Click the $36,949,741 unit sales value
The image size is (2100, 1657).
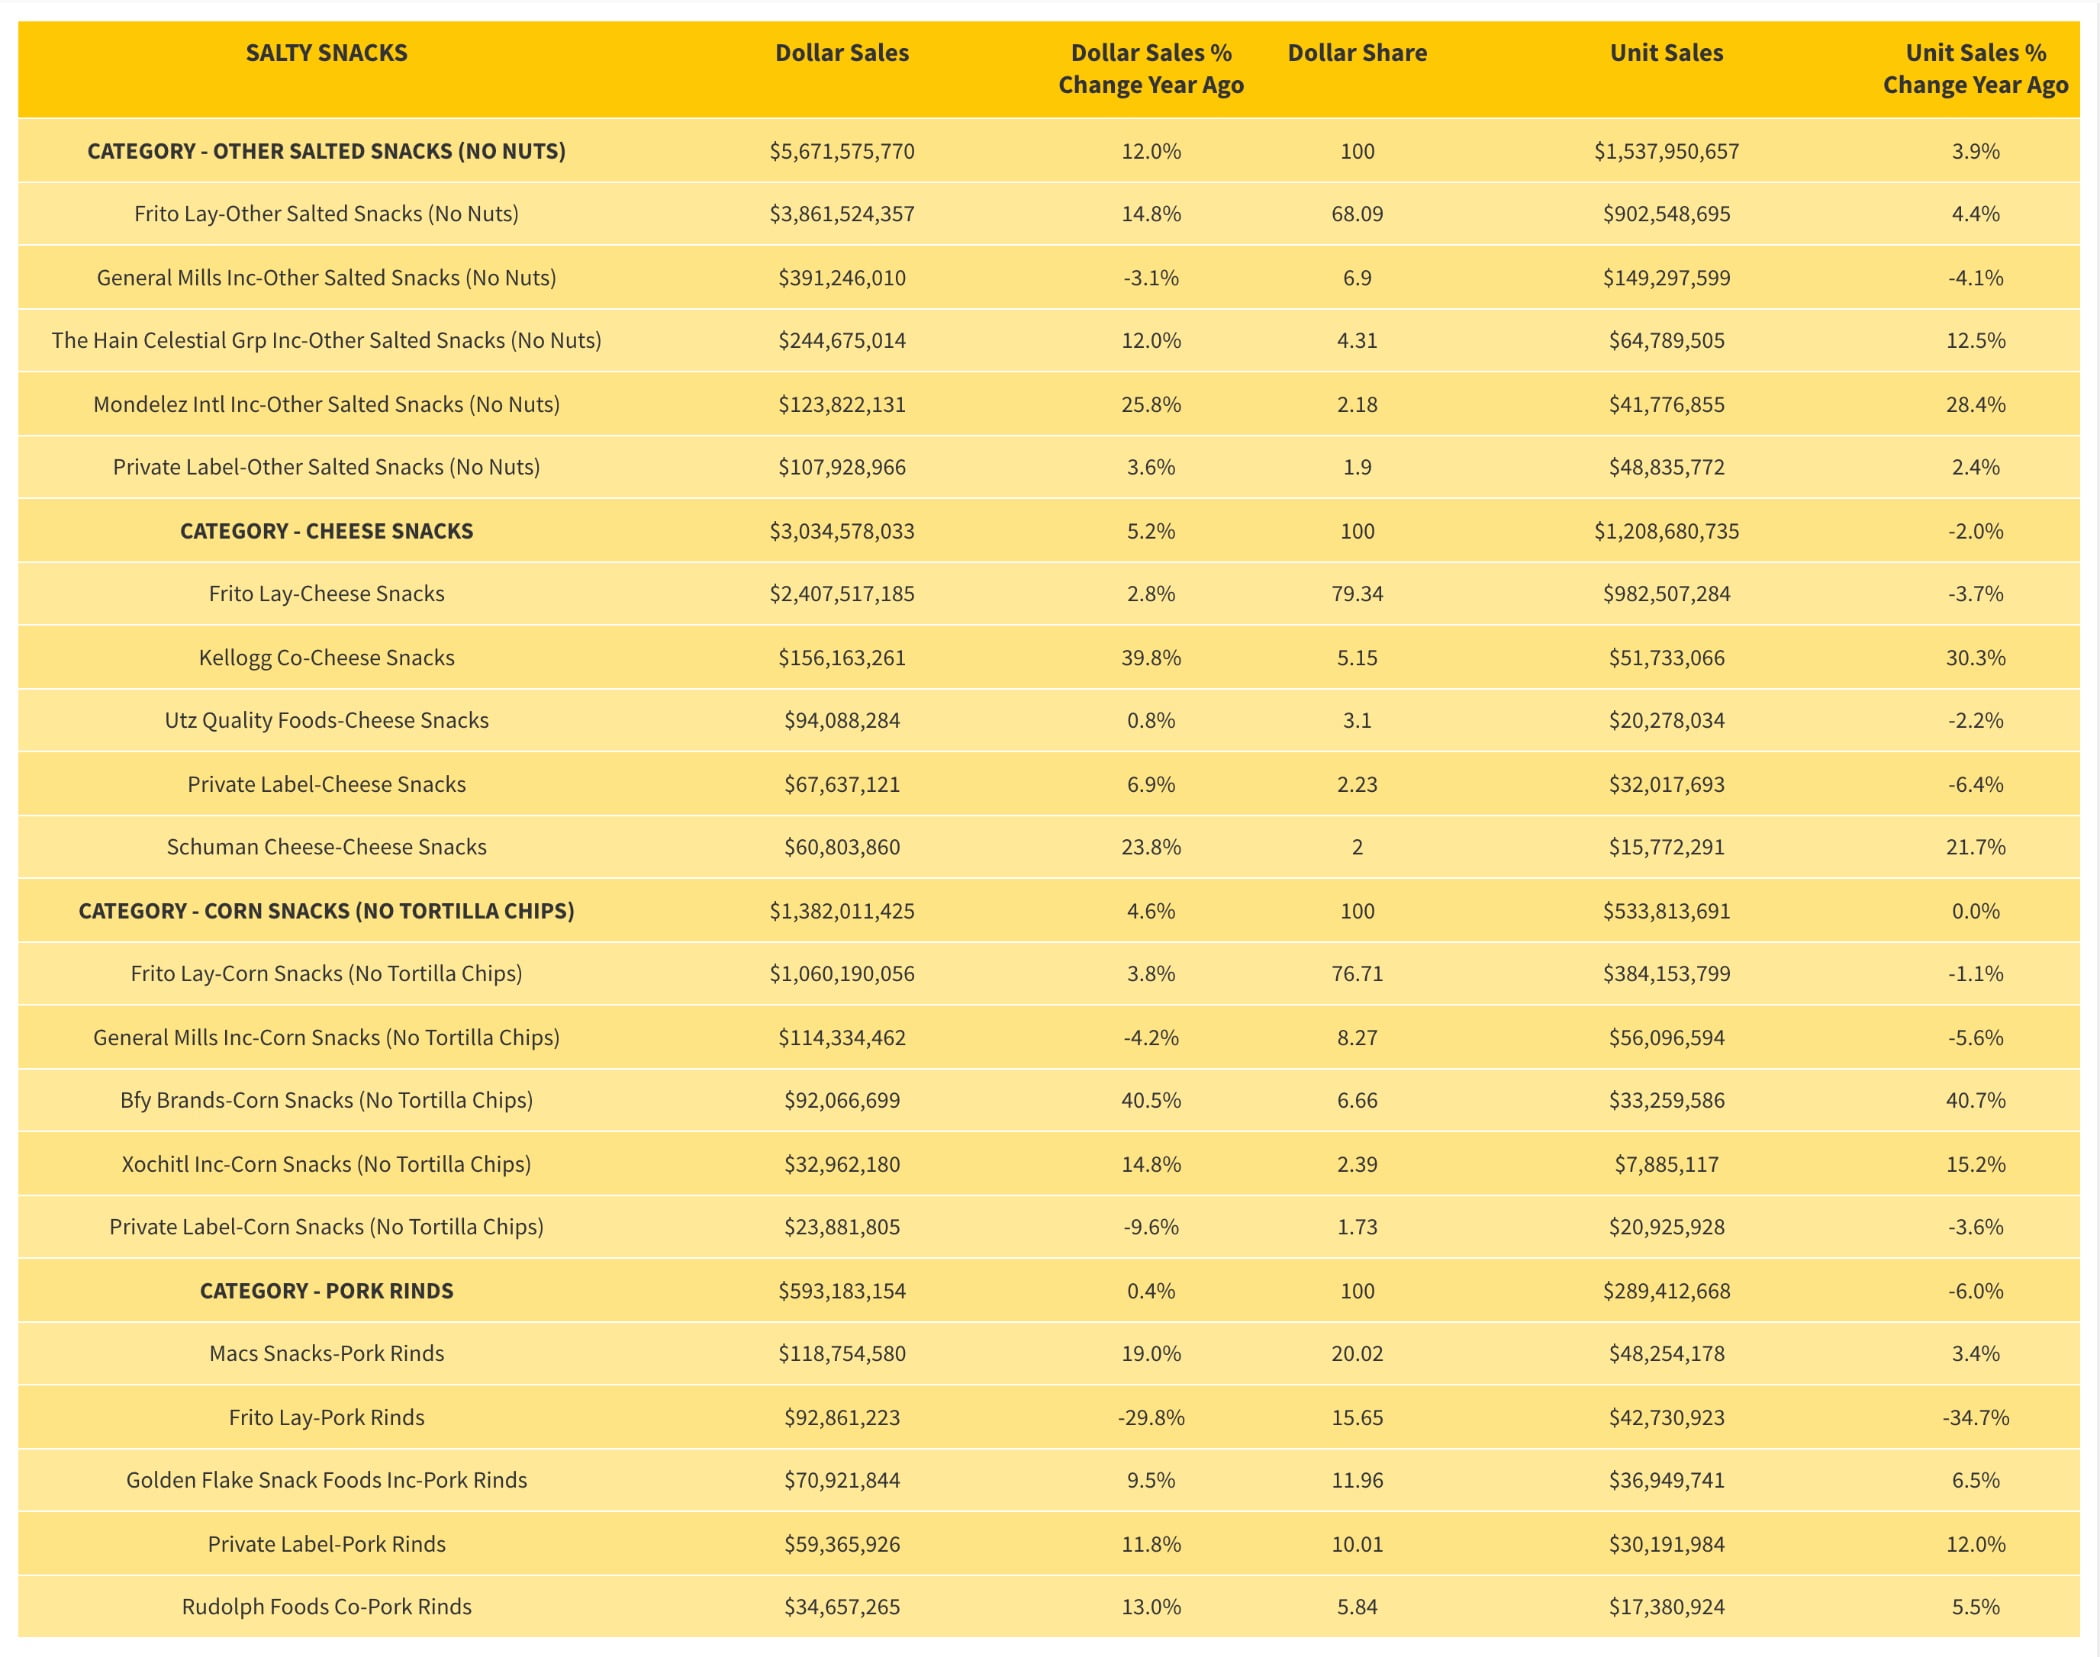1666,1481
